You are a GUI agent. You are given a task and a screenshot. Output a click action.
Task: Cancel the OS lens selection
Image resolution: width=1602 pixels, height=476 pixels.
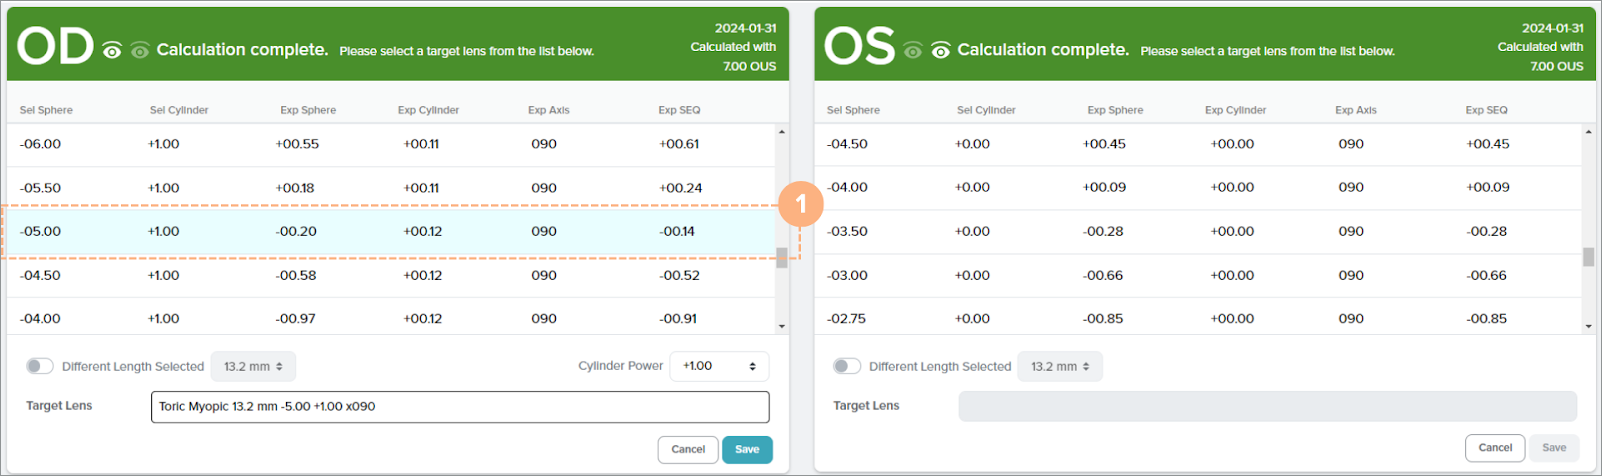1494,448
